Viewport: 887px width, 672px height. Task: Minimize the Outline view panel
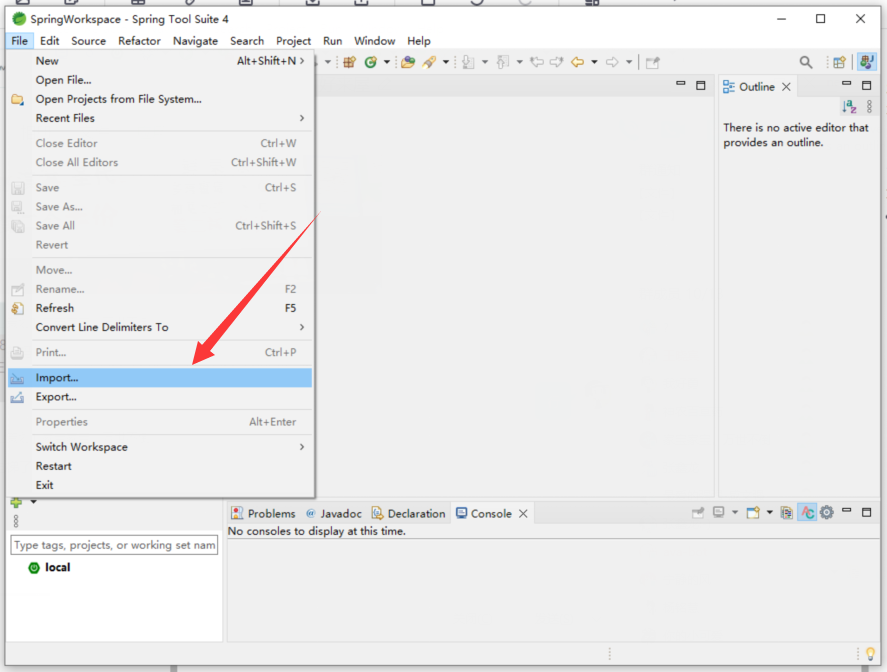pos(846,84)
